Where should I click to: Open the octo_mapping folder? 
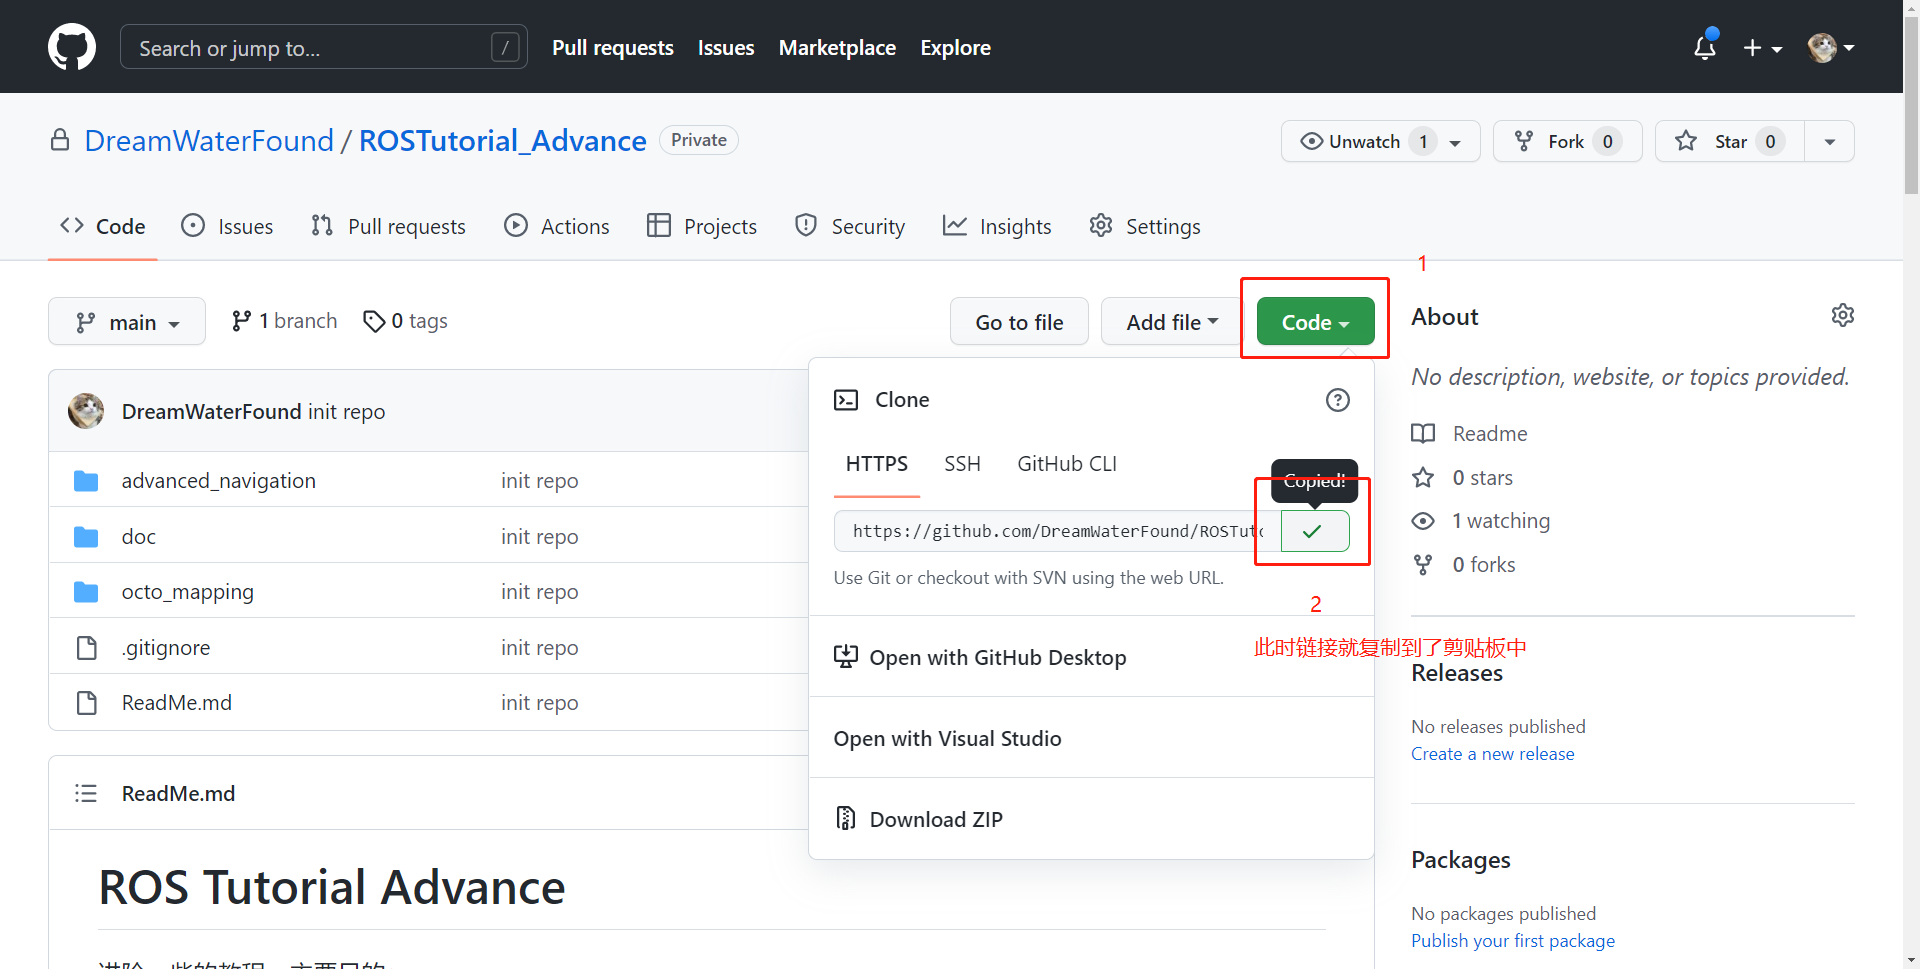188,592
